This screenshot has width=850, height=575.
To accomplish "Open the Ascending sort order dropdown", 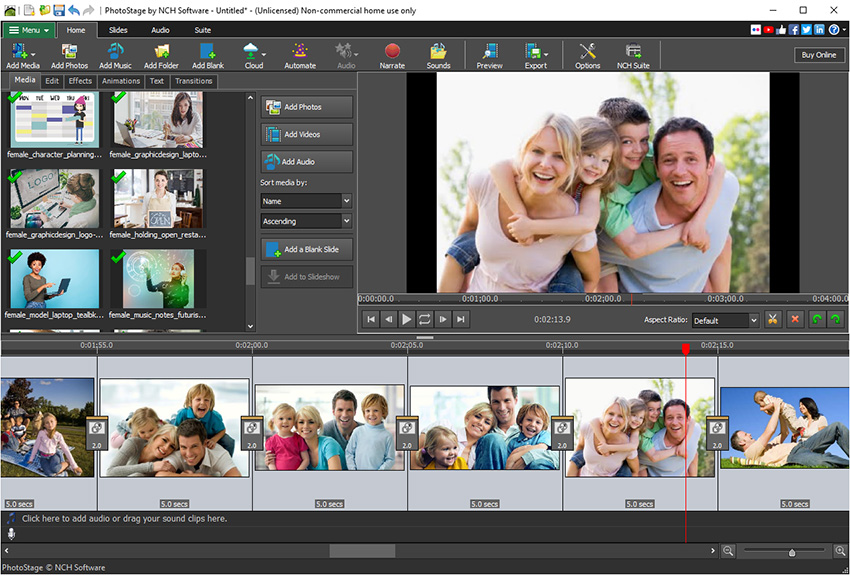I will point(305,221).
